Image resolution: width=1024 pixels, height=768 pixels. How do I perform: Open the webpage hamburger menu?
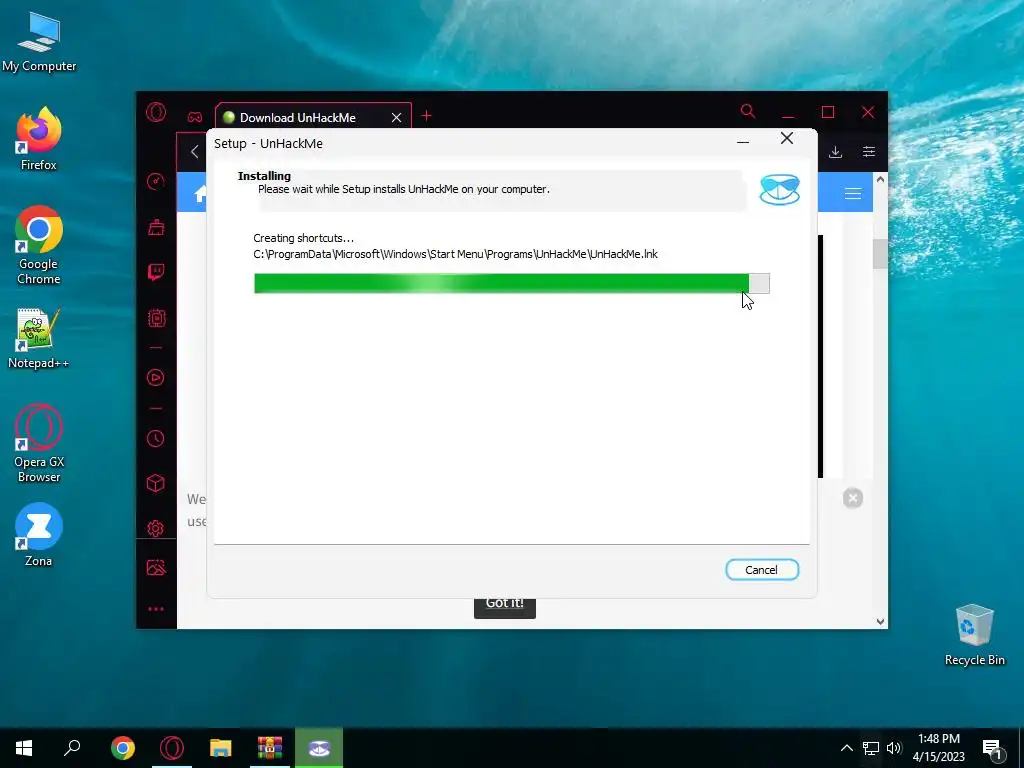pos(852,193)
